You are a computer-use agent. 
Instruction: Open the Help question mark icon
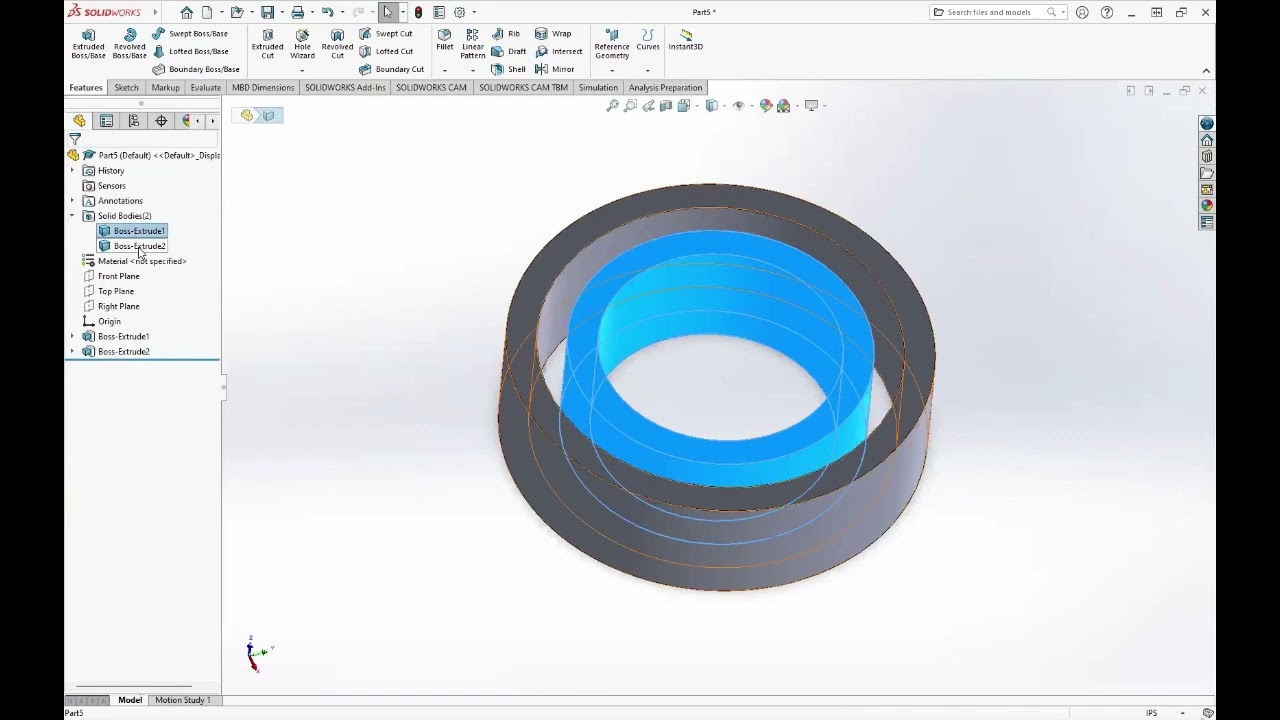click(x=1106, y=12)
